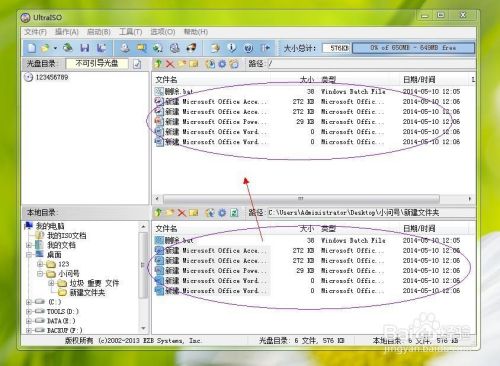The height and width of the screenshot is (366, 500).
Task: Click the 0% of 650MB capacity bar
Action: (x=413, y=48)
